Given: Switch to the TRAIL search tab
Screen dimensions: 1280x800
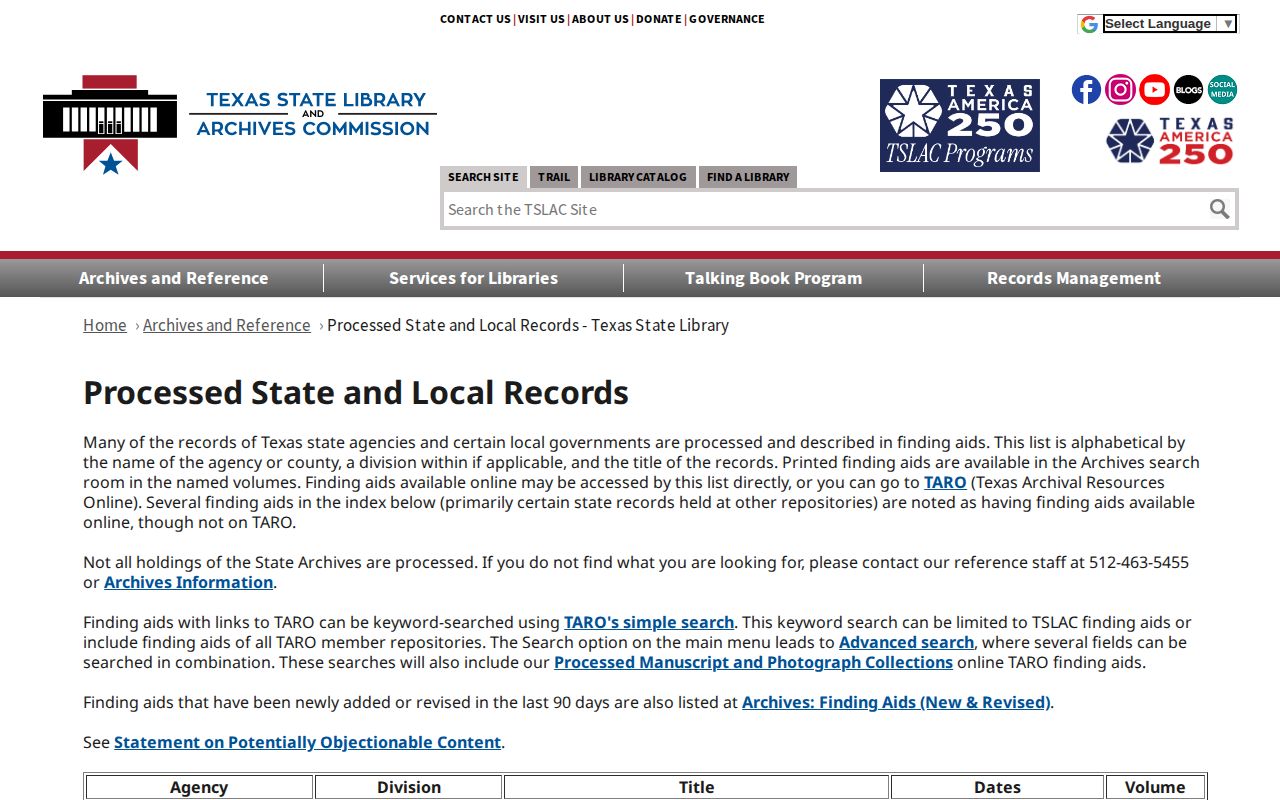Looking at the screenshot, I should (x=554, y=177).
